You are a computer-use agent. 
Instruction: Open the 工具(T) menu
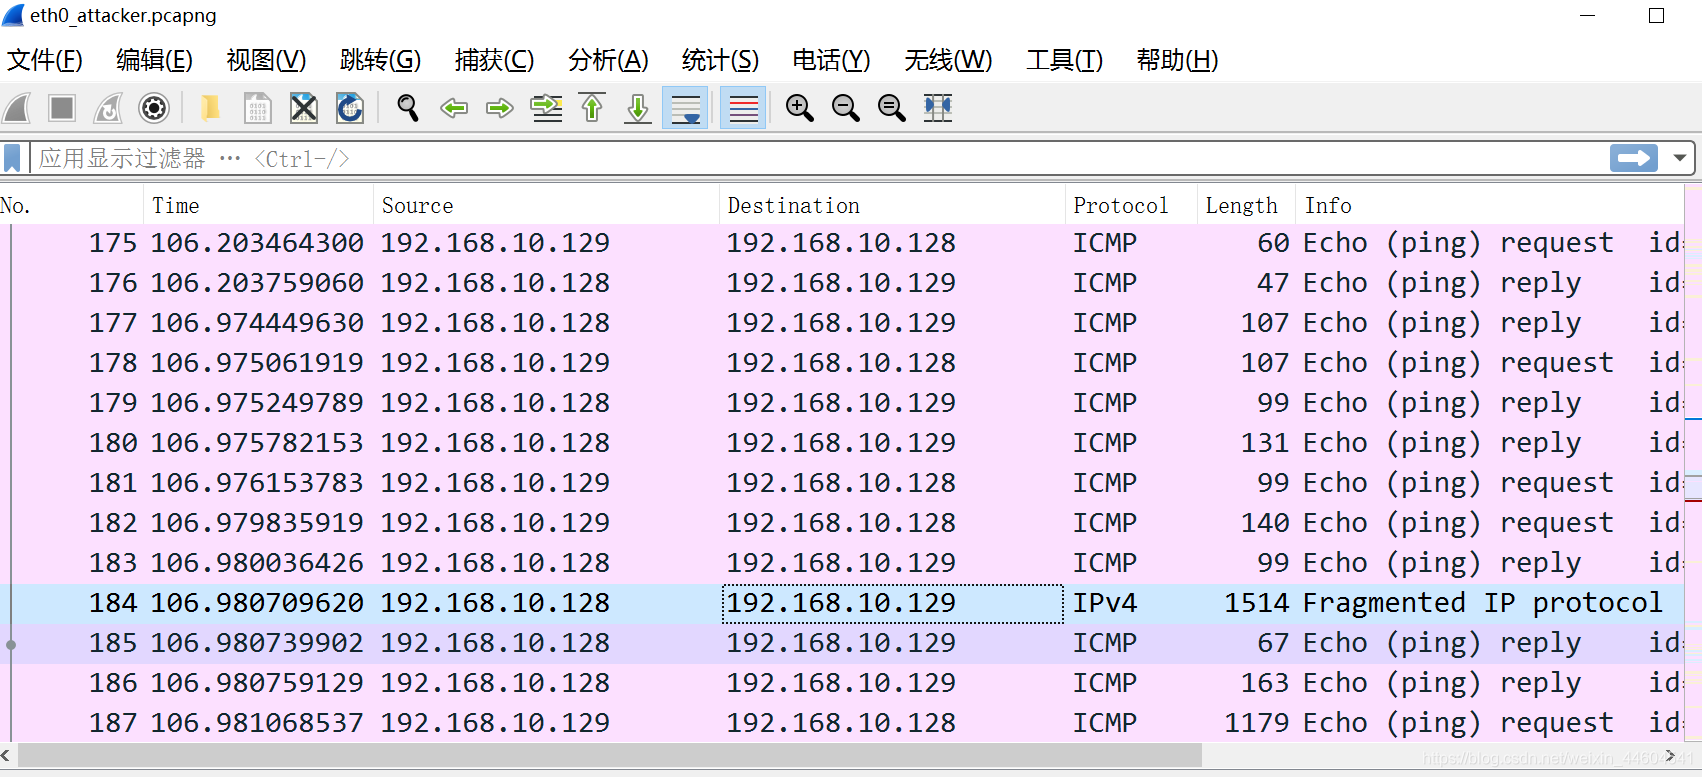click(1064, 60)
